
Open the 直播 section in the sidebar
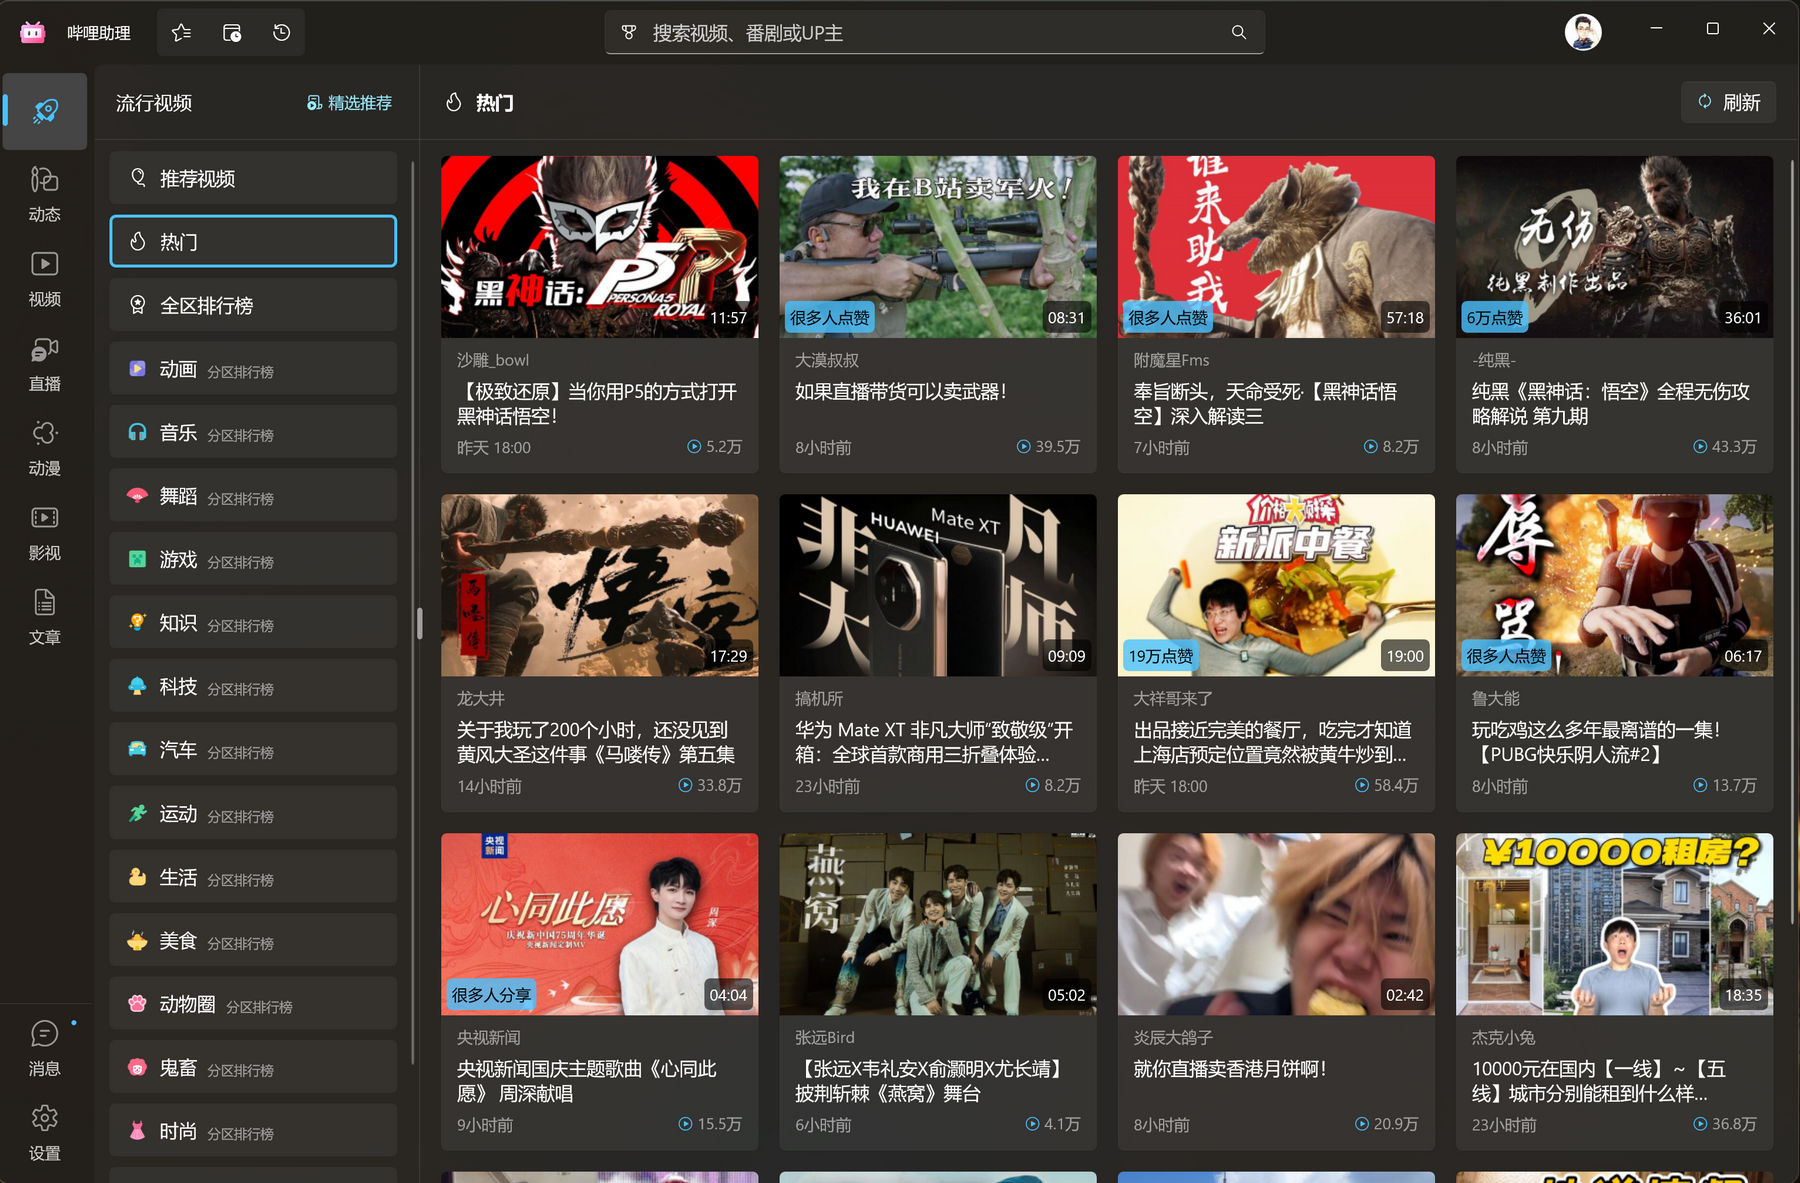point(44,363)
